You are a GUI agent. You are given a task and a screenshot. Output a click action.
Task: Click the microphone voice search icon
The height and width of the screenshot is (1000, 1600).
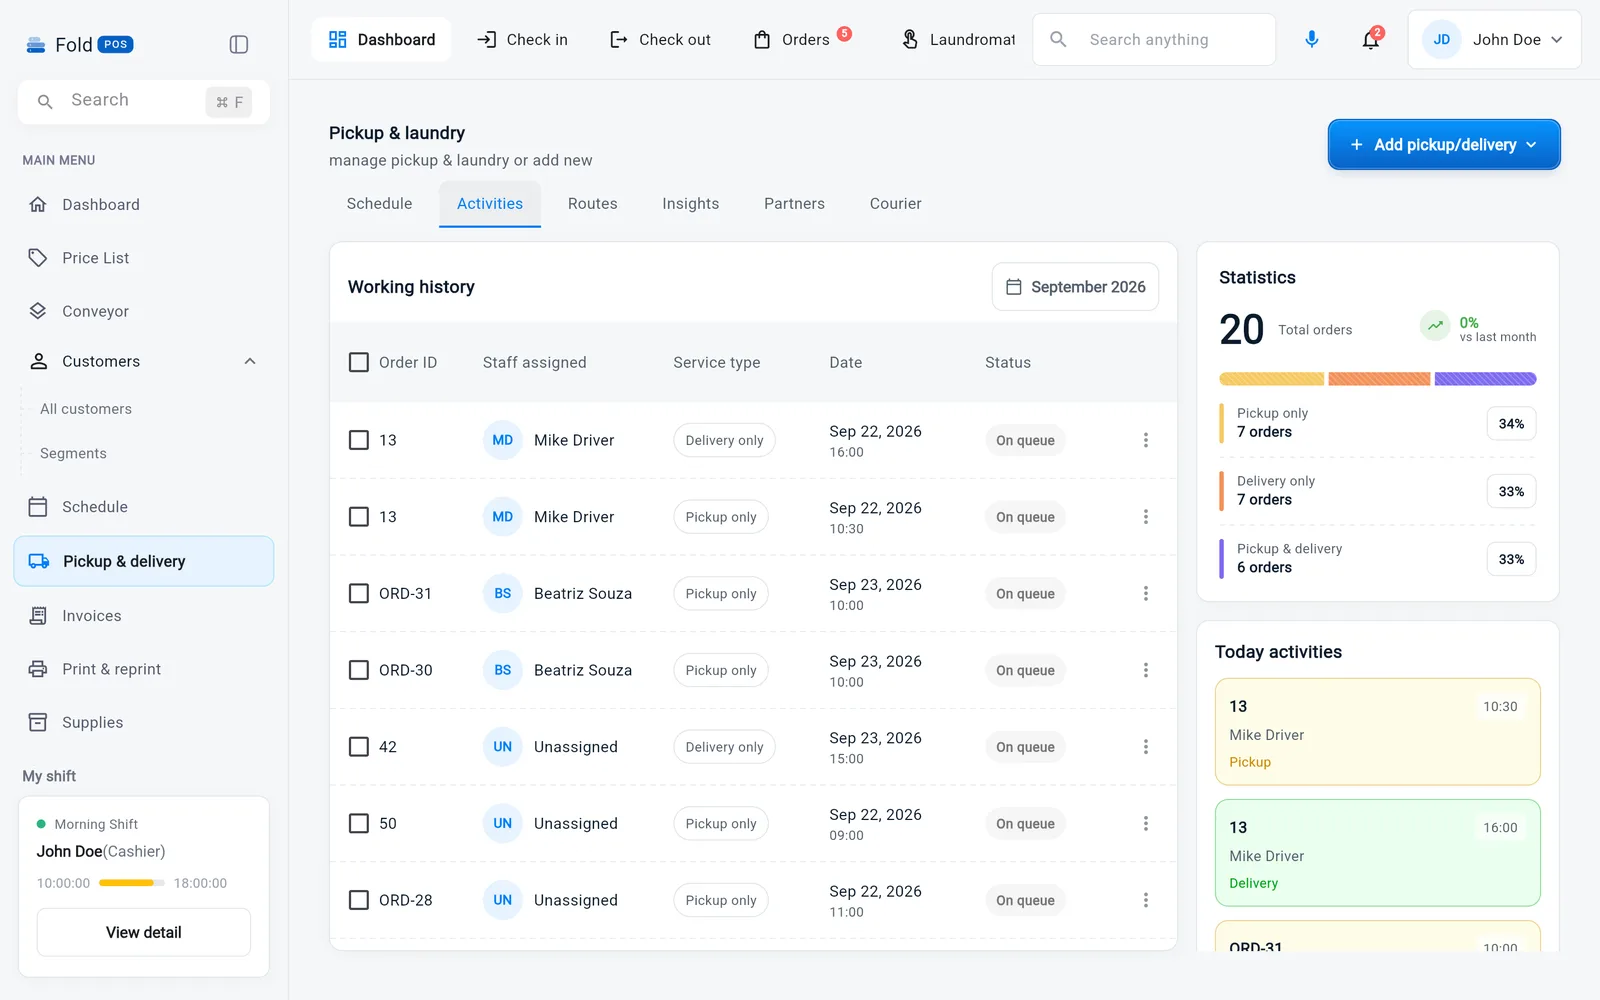1311,39
